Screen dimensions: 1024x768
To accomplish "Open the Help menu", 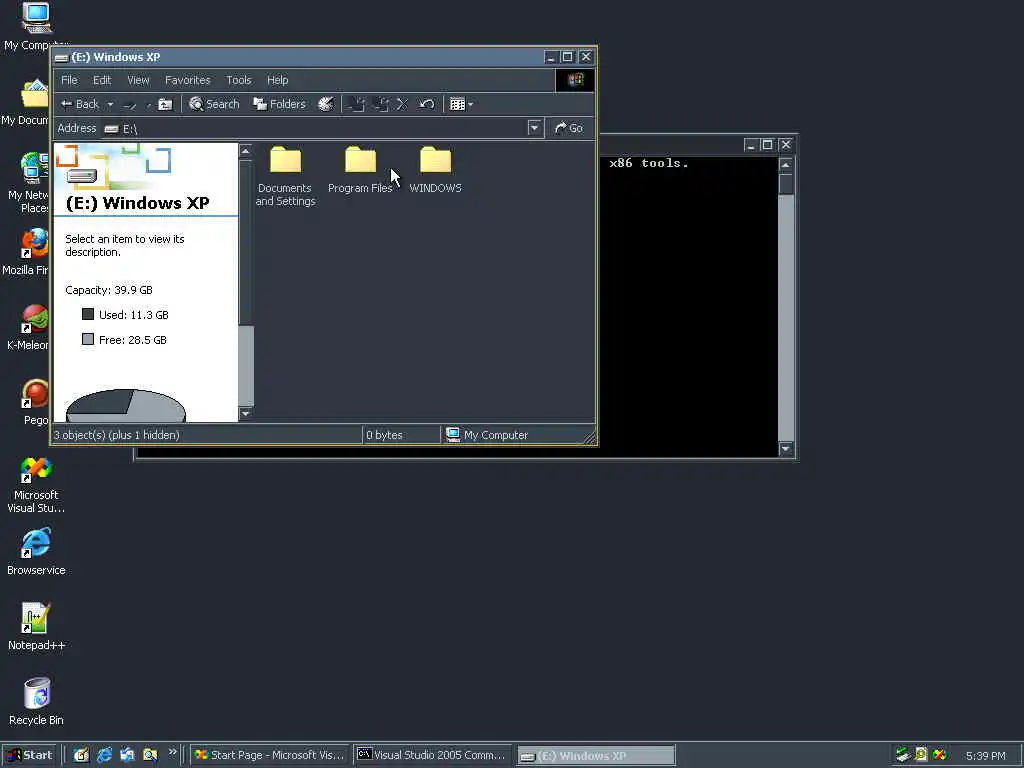I will click(x=278, y=80).
